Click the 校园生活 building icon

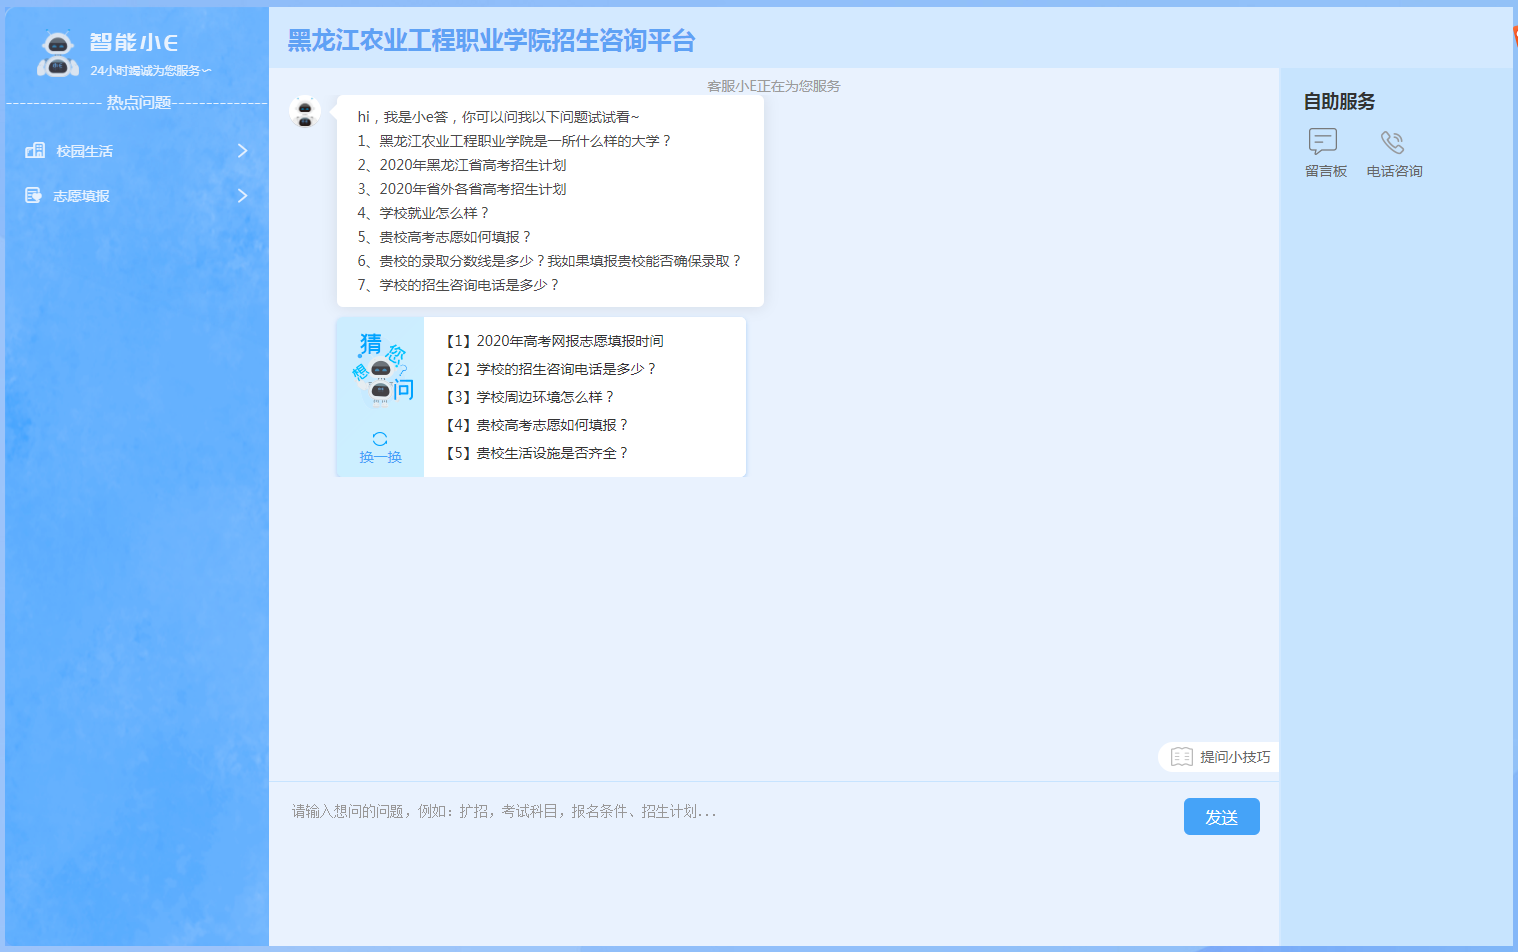click(x=35, y=150)
